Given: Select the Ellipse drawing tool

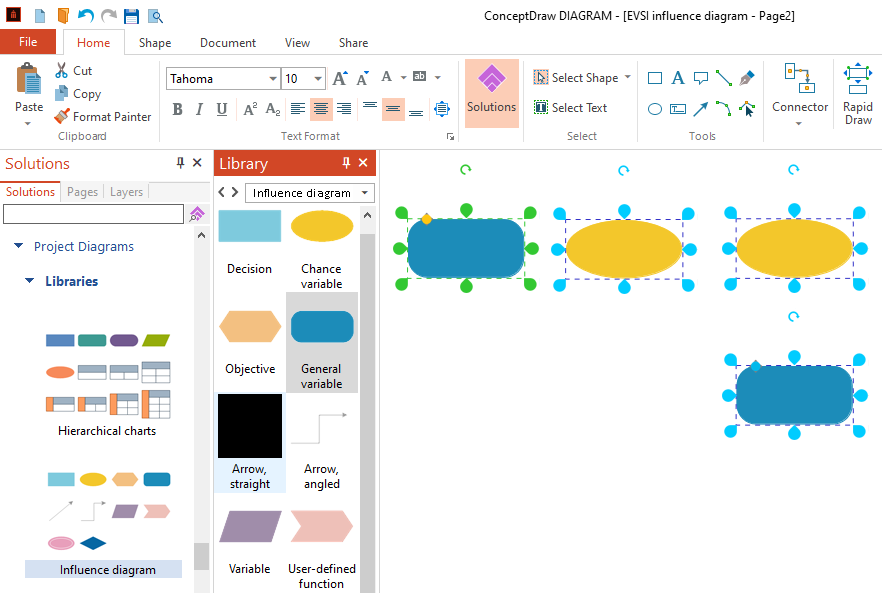Looking at the screenshot, I should [x=655, y=109].
